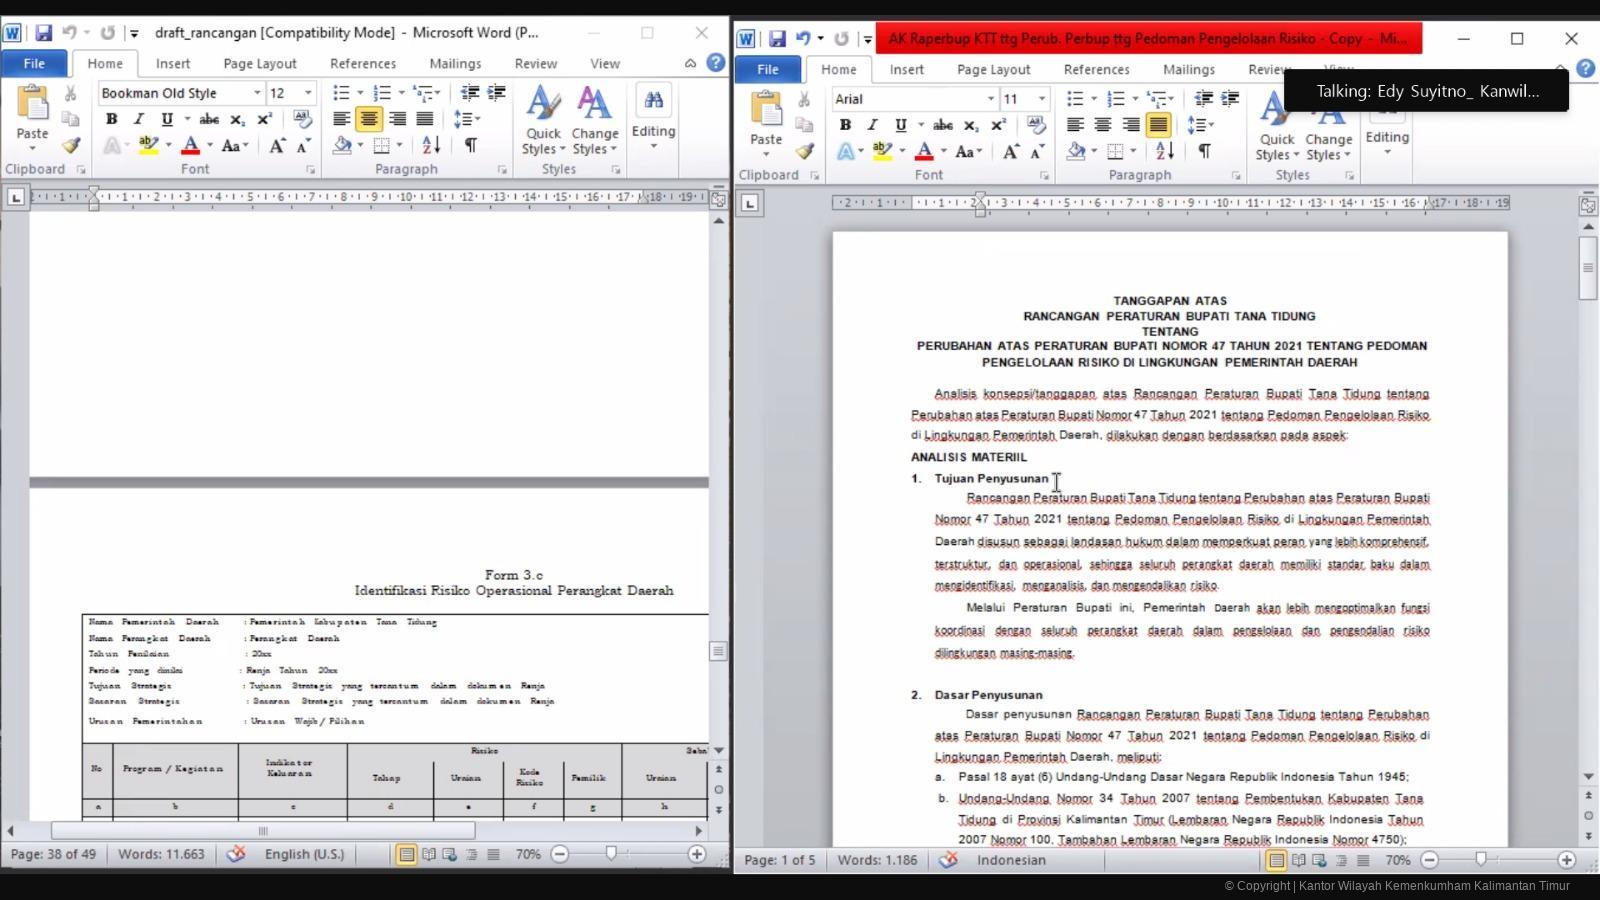1600x900 pixels.
Task: Enable Justify alignment in right window
Action: point(1158,125)
